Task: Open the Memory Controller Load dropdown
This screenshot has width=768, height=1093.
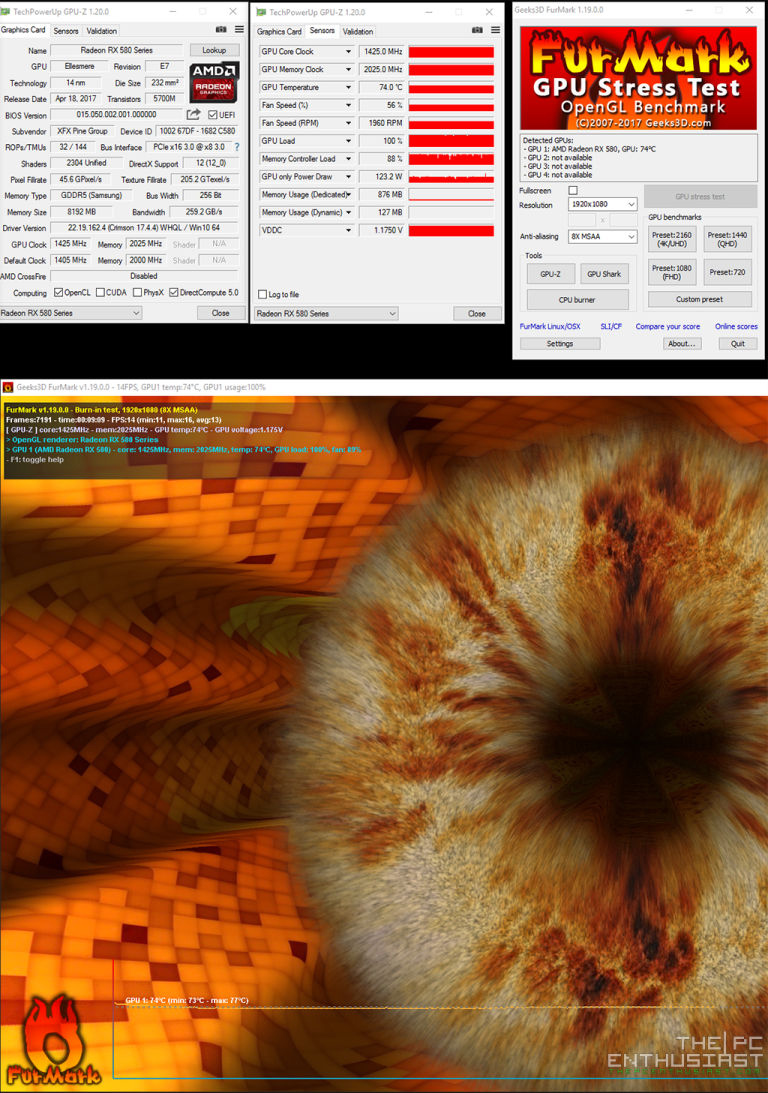Action: tap(348, 159)
